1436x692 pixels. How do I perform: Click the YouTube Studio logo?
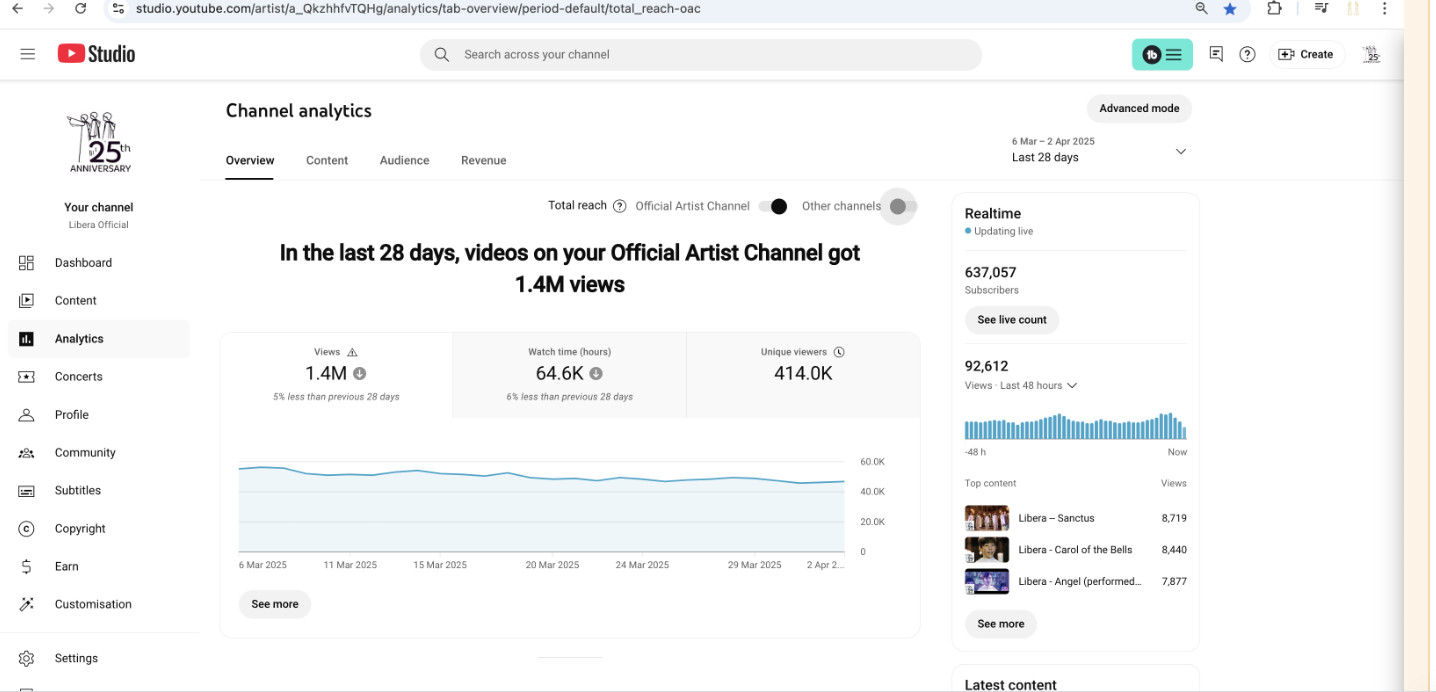(x=96, y=54)
